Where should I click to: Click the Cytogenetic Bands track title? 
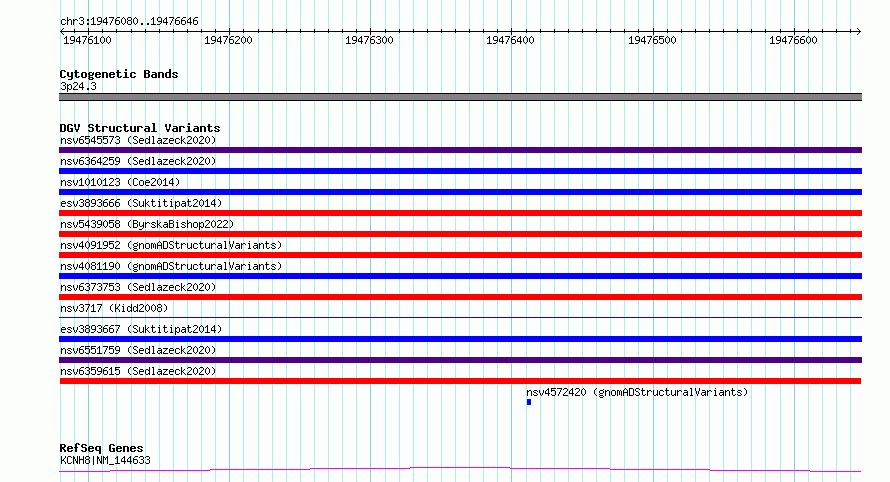click(119, 74)
